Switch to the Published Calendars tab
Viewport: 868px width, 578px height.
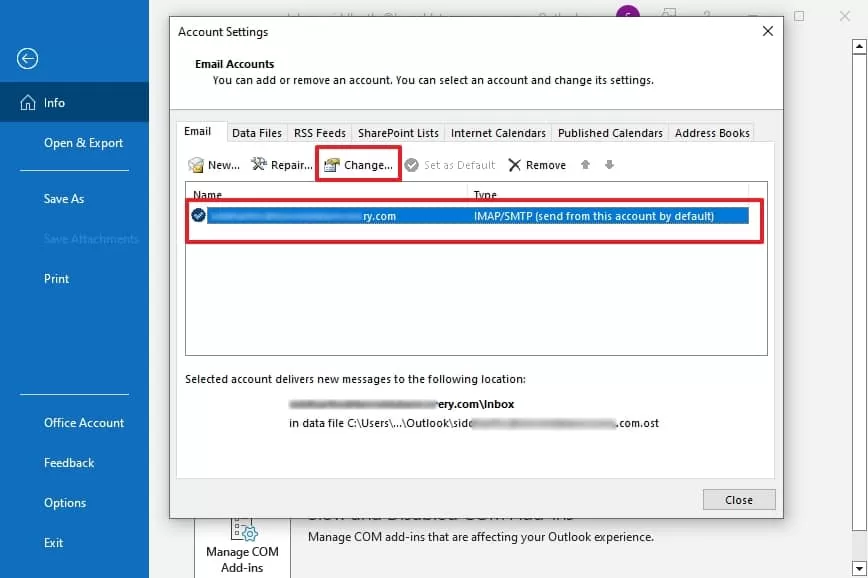click(x=610, y=133)
